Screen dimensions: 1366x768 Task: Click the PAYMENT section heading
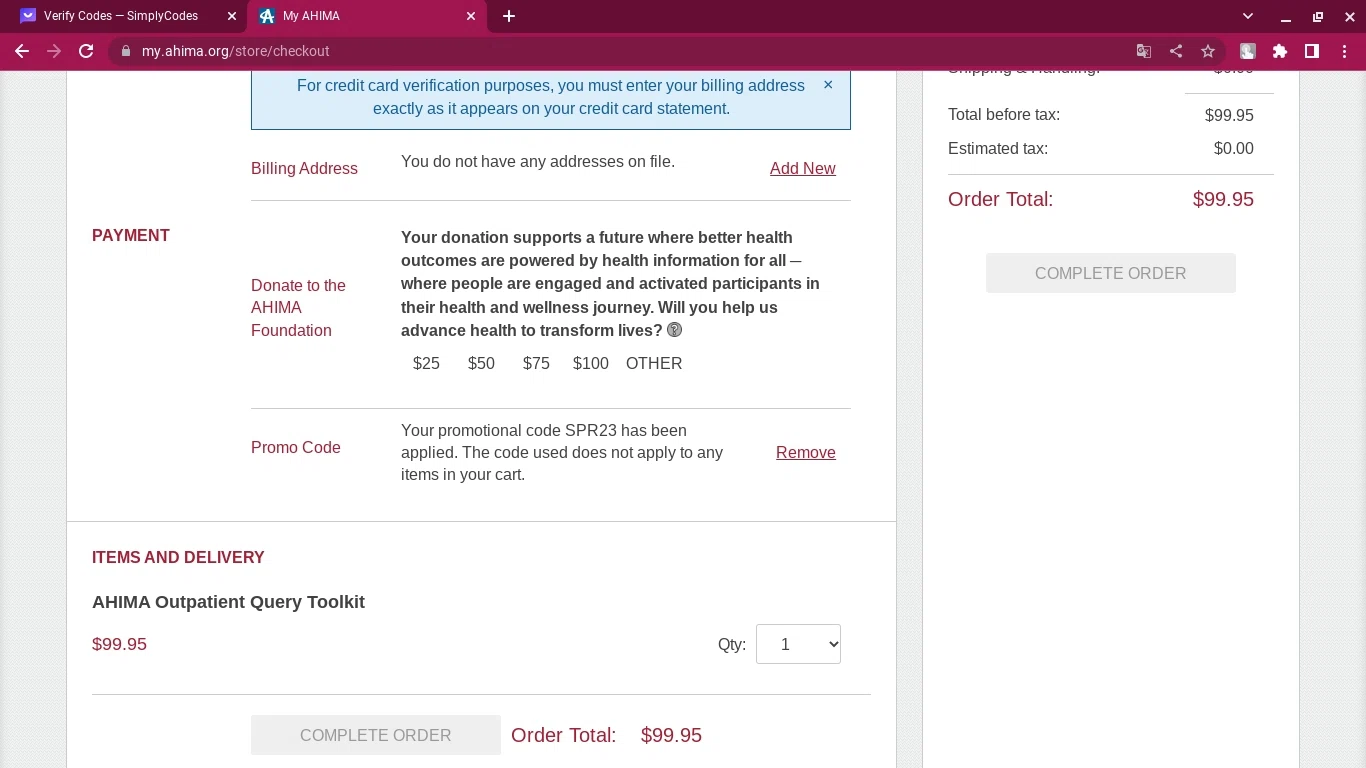click(131, 235)
